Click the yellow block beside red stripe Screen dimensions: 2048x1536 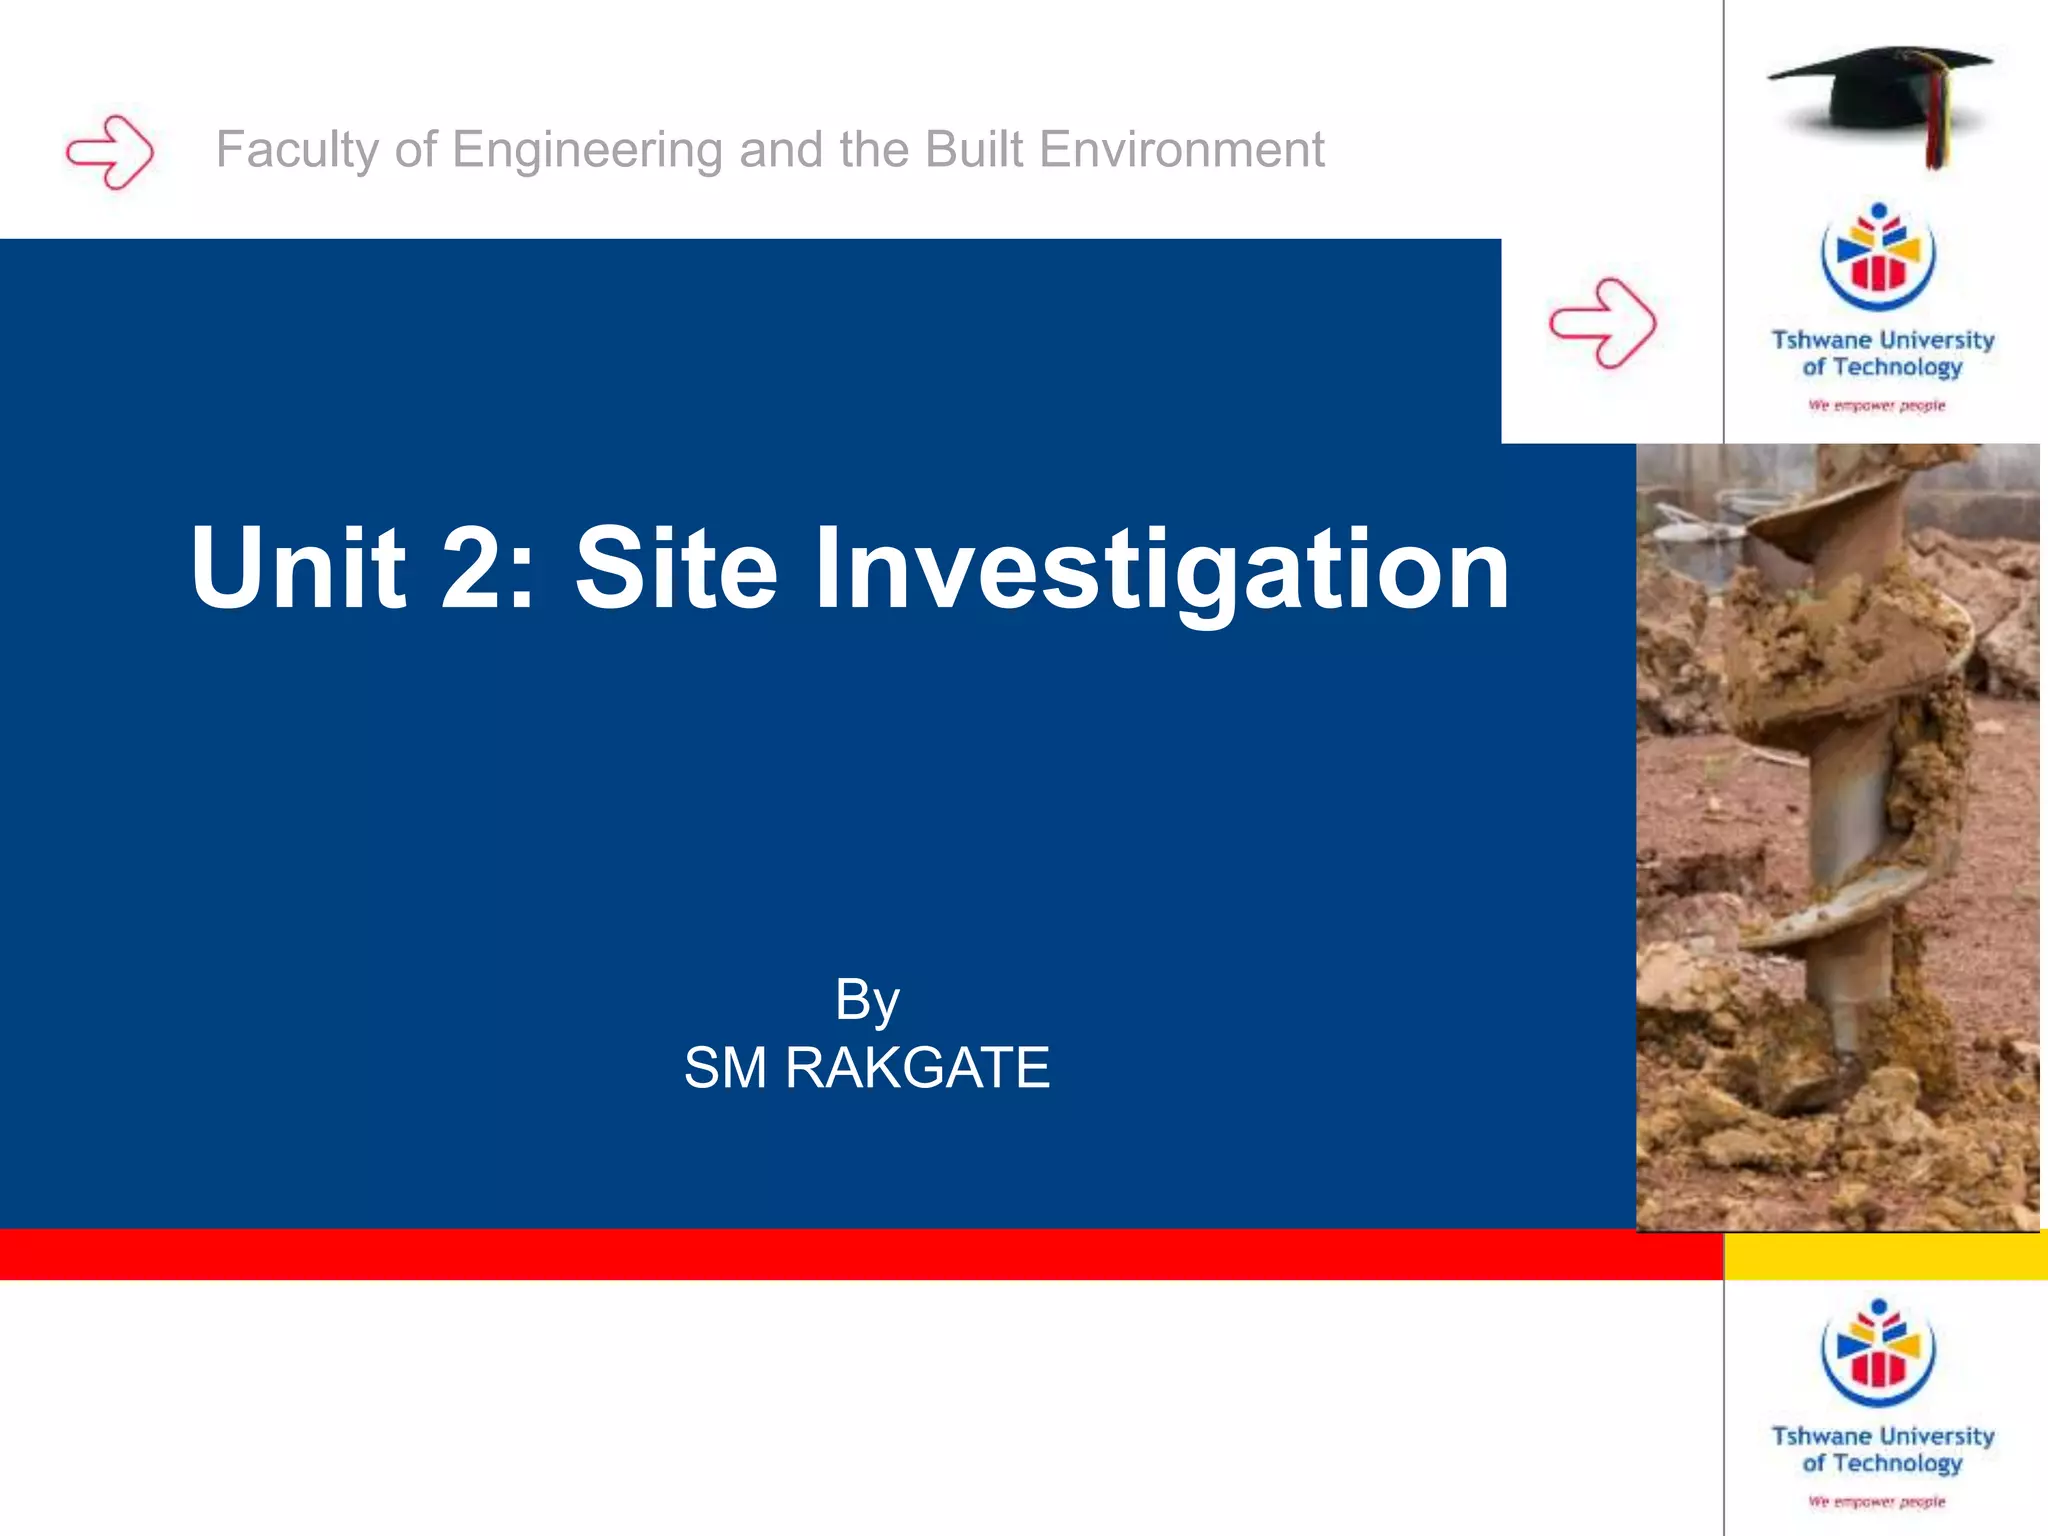1885,1257
